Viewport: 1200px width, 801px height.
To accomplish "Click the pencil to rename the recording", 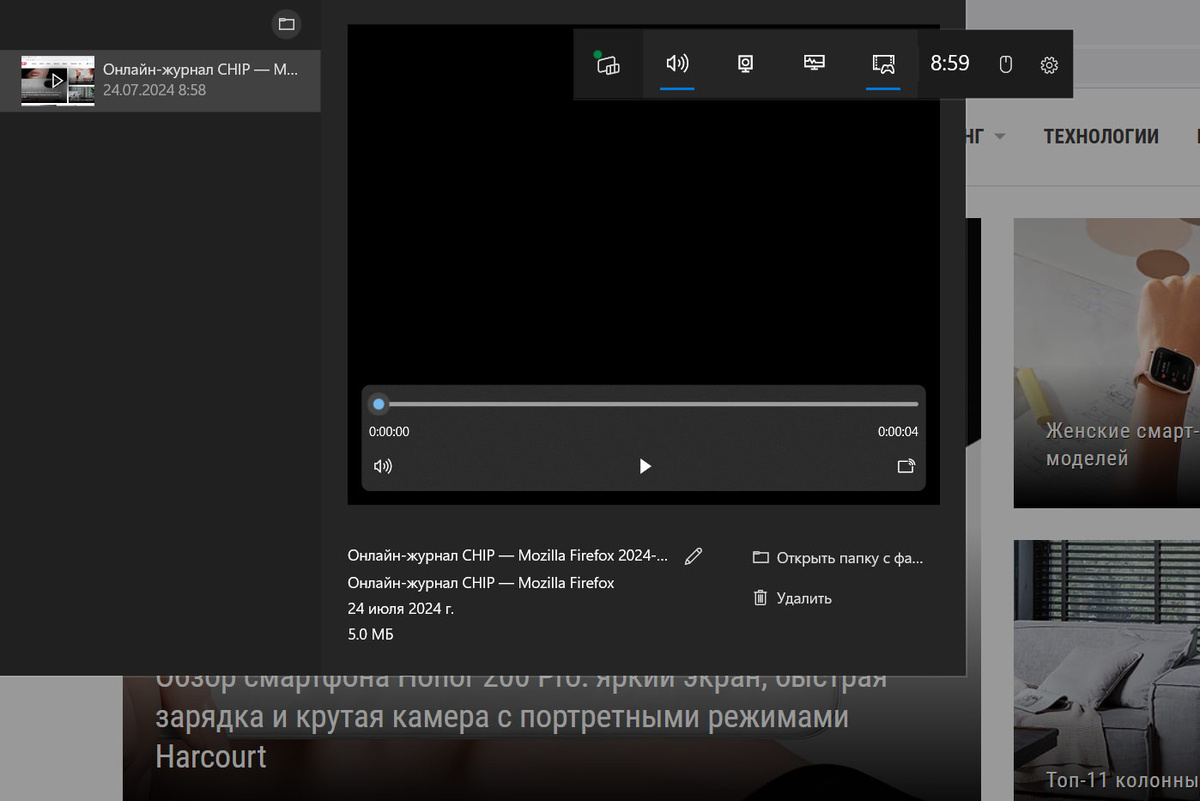I will (x=693, y=555).
